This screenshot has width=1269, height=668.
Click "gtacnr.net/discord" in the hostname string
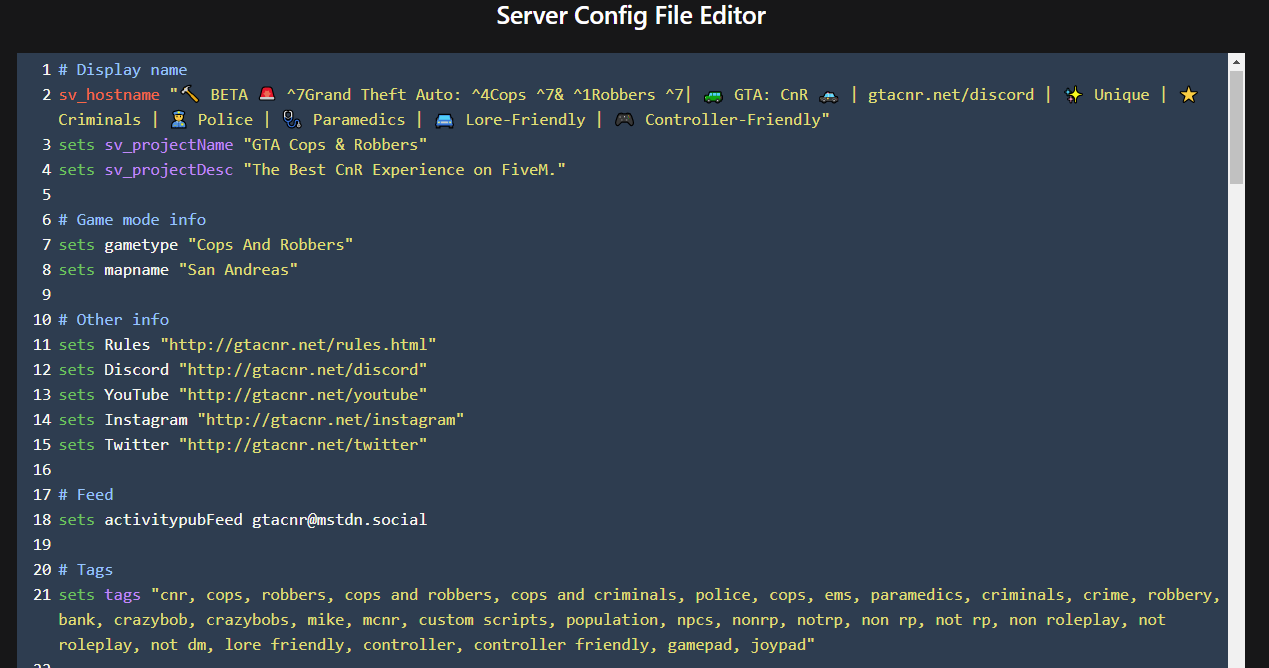pos(951,95)
